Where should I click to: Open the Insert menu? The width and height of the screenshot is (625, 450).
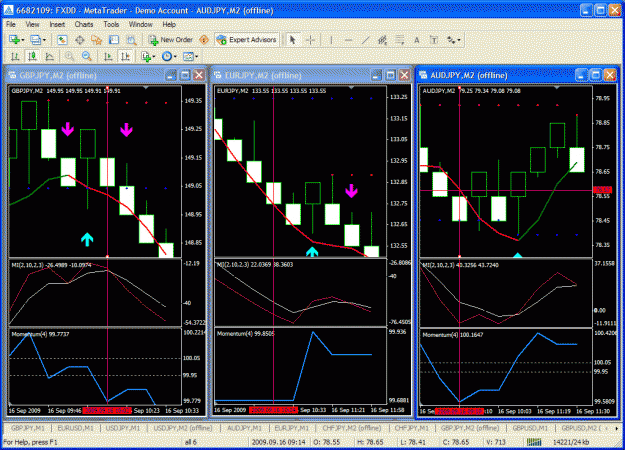click(57, 24)
